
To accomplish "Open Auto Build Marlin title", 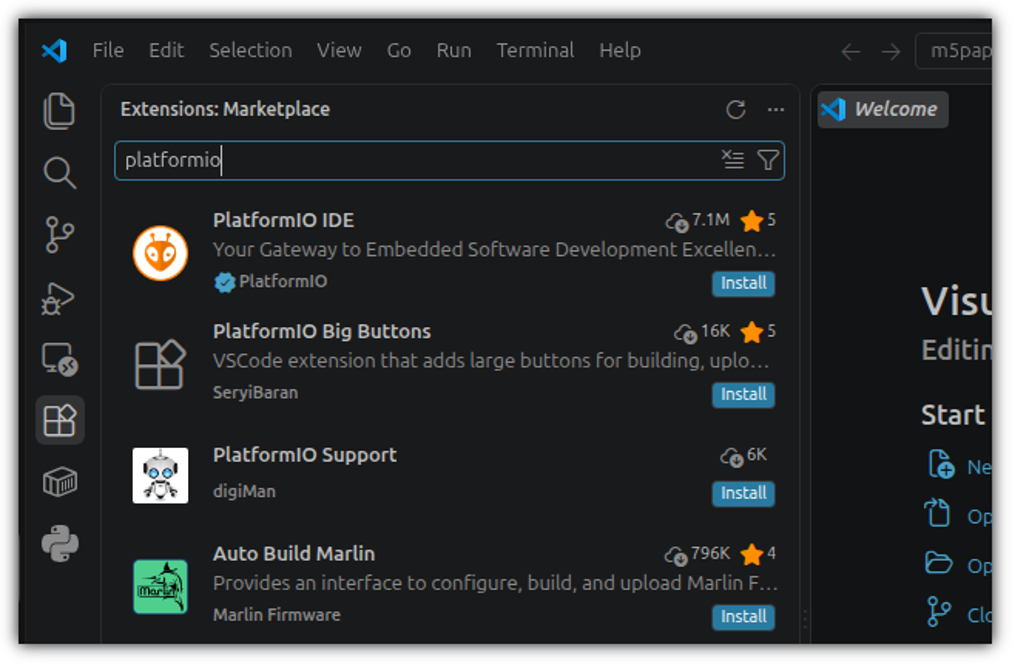I will [x=294, y=554].
